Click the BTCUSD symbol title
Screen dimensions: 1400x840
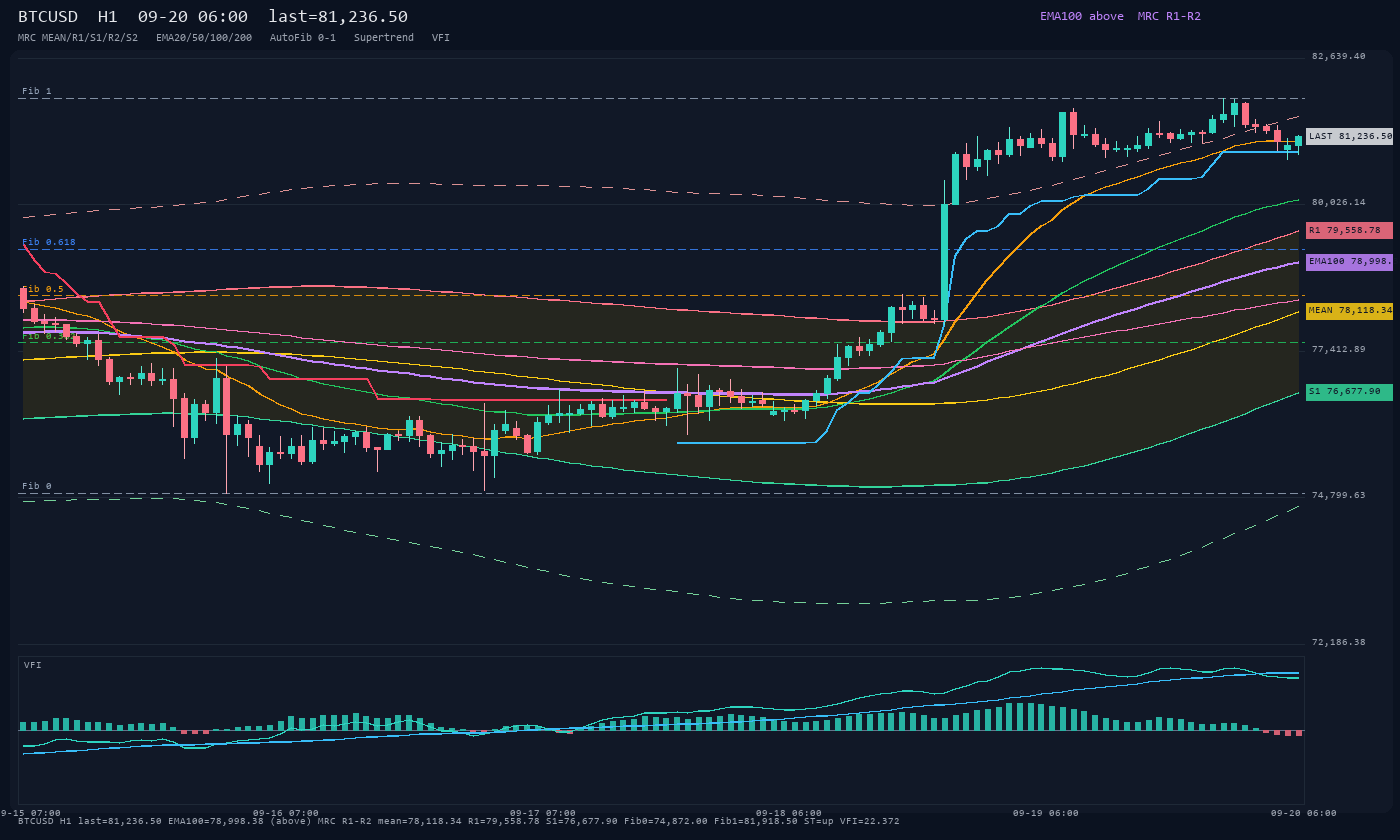(x=48, y=17)
